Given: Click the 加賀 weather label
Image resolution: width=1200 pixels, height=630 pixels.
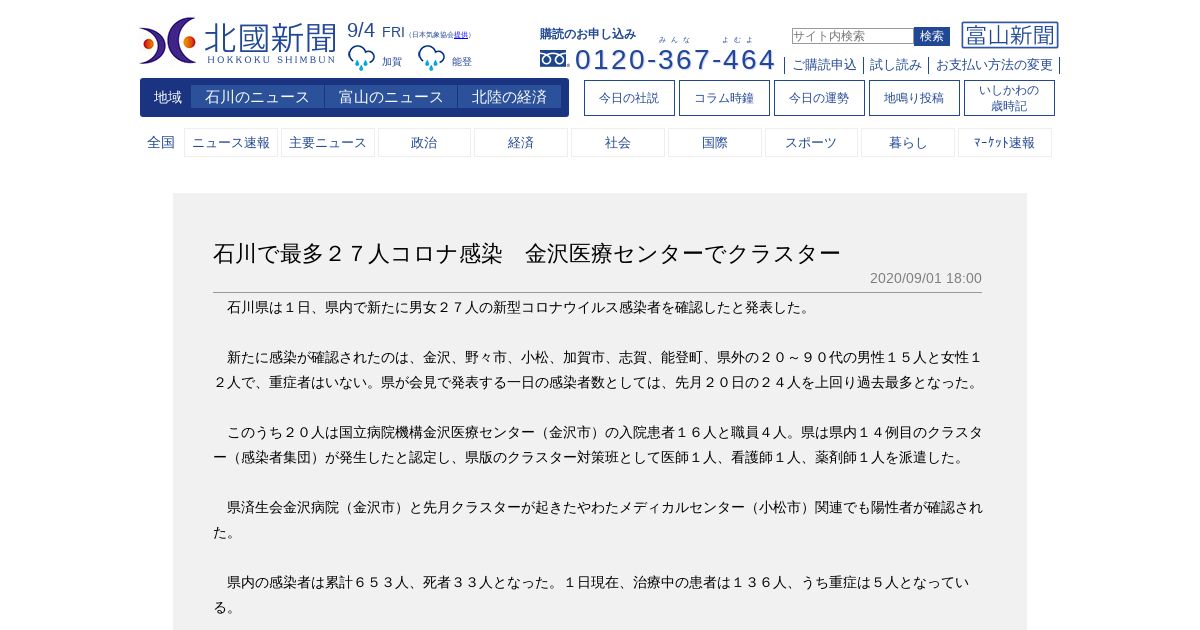Looking at the screenshot, I should (392, 62).
